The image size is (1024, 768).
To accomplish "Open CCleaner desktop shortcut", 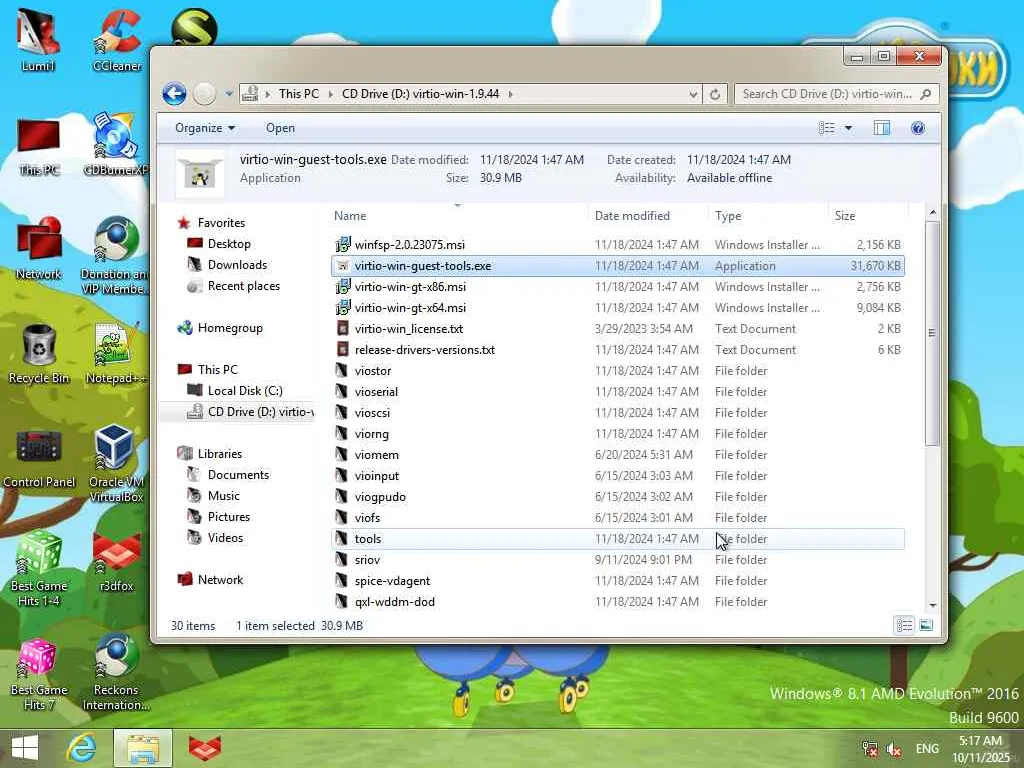I will coord(117,39).
